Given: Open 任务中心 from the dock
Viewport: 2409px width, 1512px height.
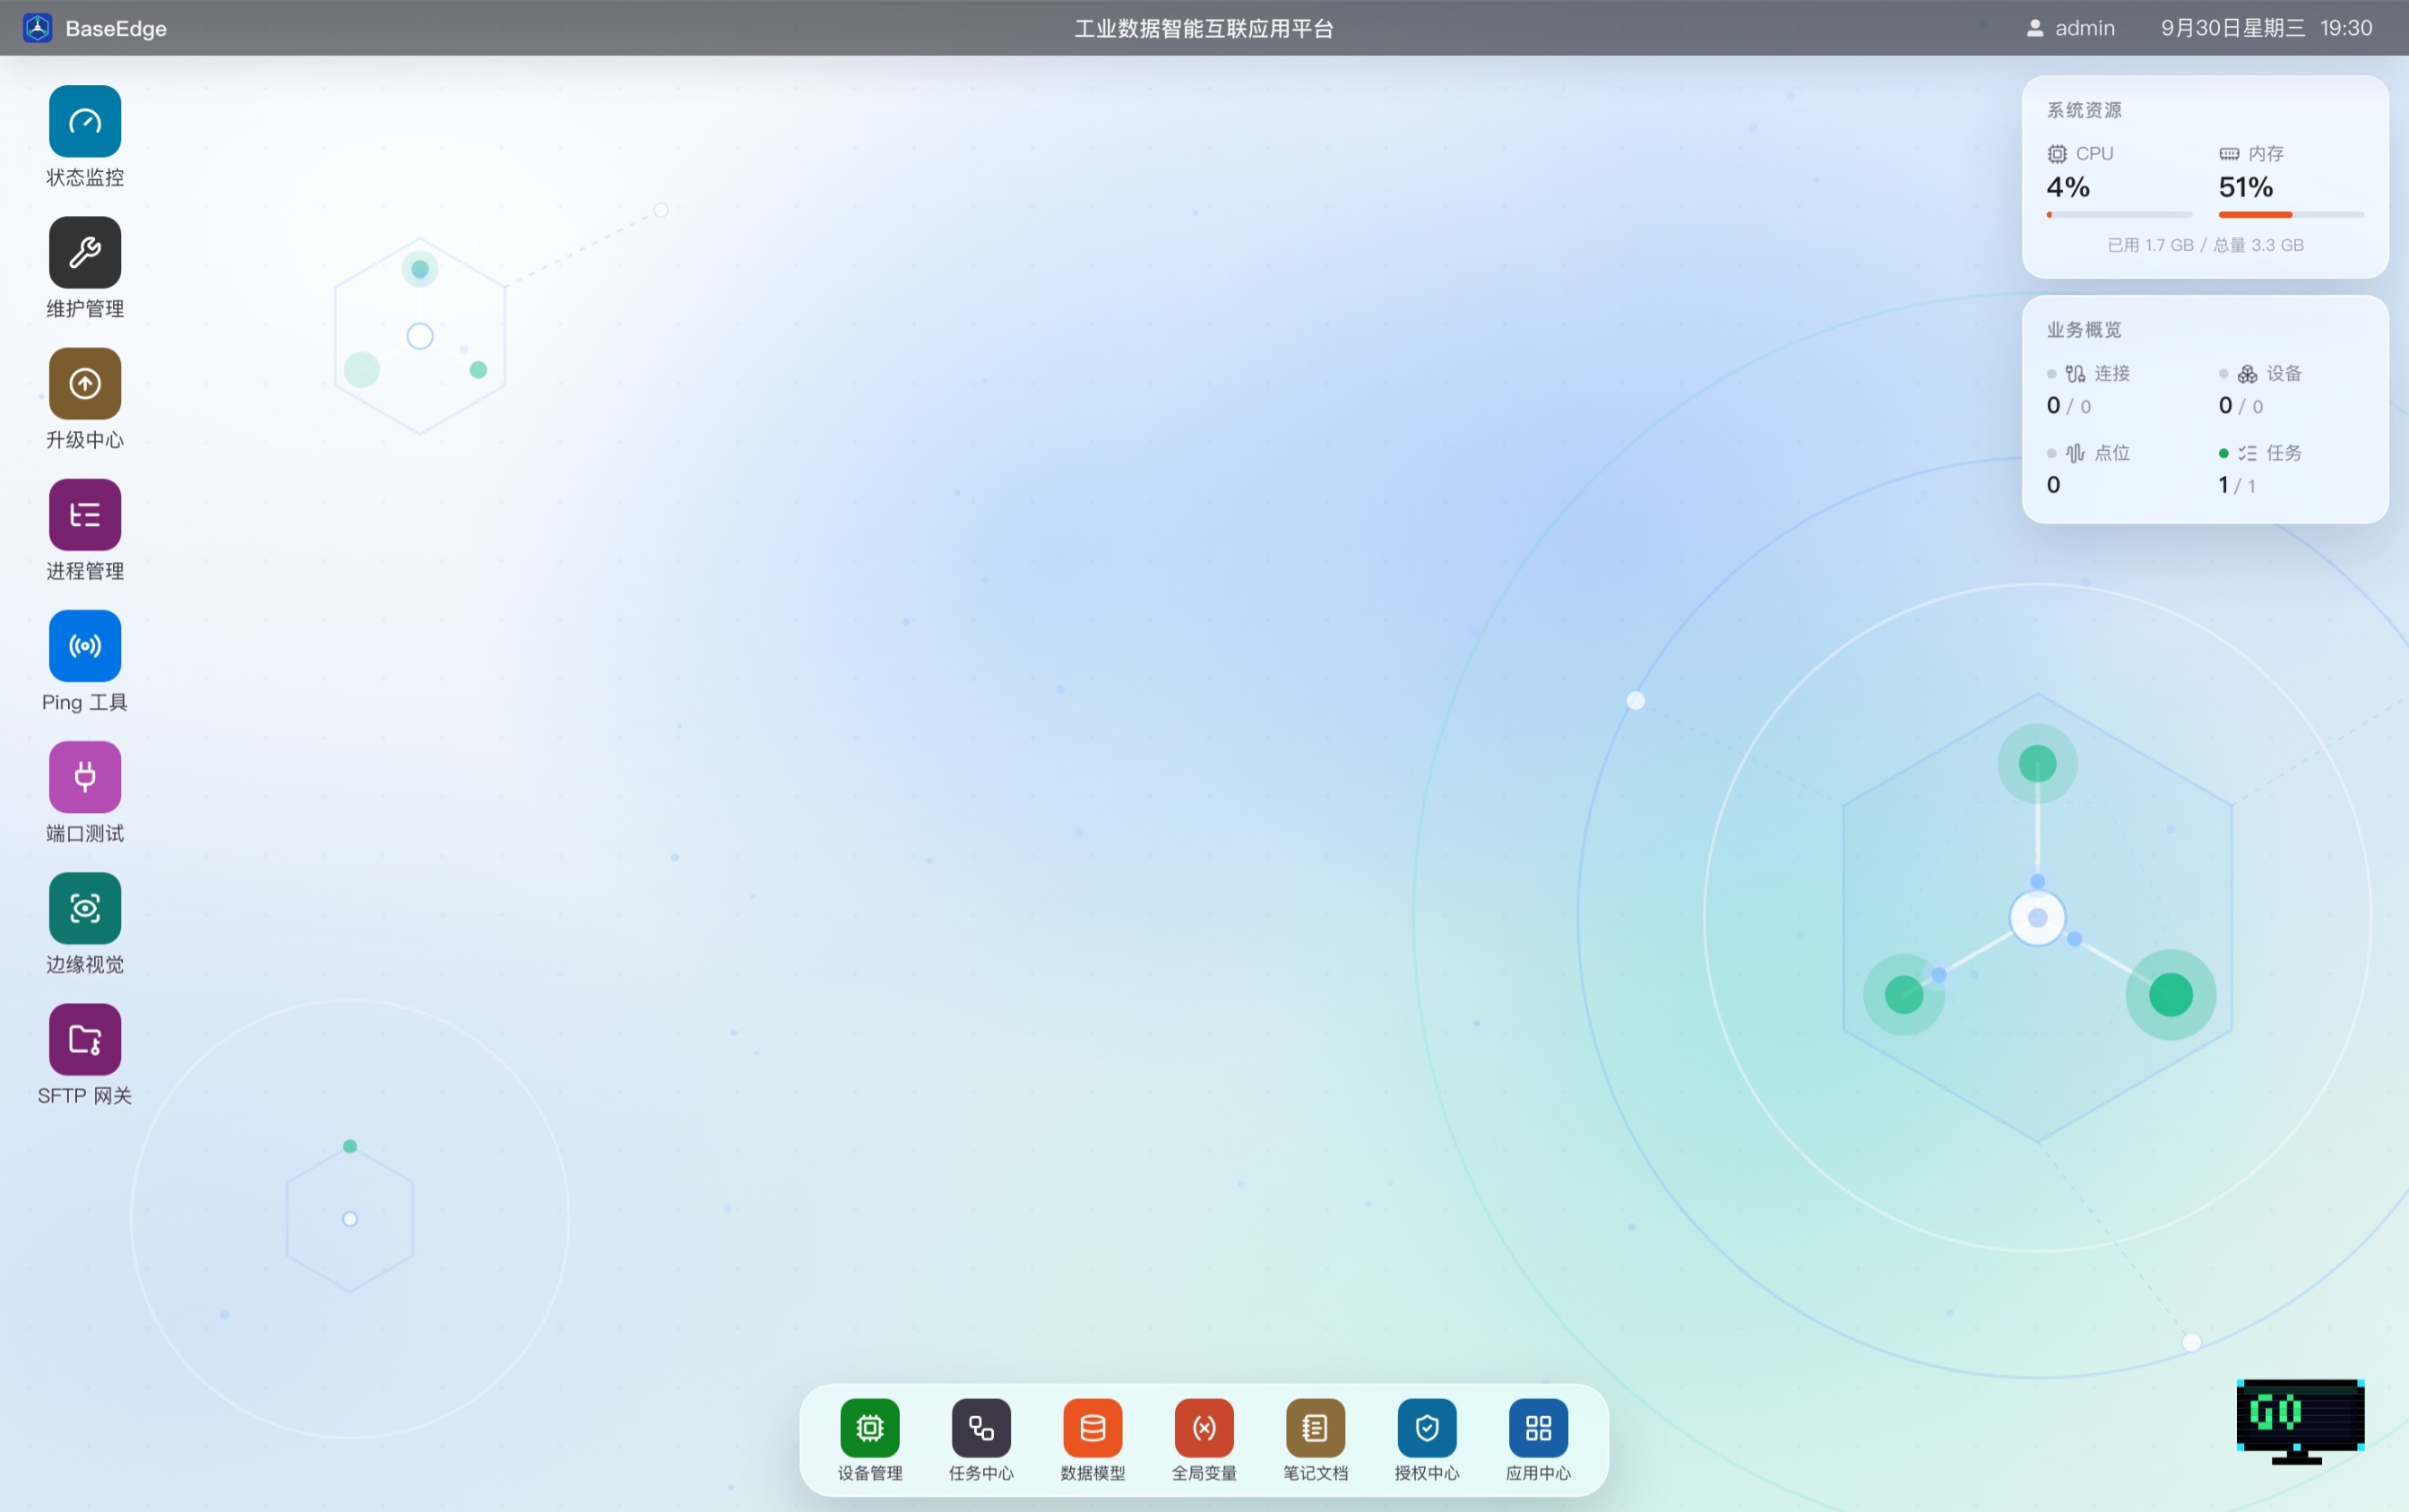Looking at the screenshot, I should (x=981, y=1427).
